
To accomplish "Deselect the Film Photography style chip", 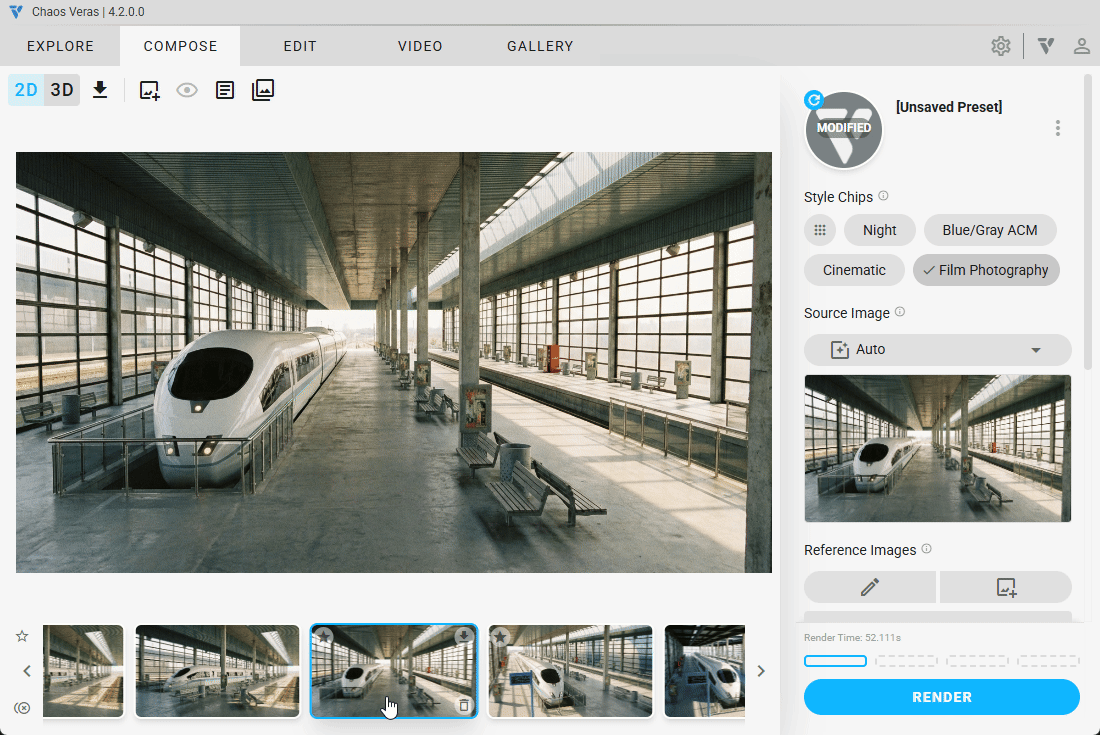I will pyautogui.click(x=986, y=270).
